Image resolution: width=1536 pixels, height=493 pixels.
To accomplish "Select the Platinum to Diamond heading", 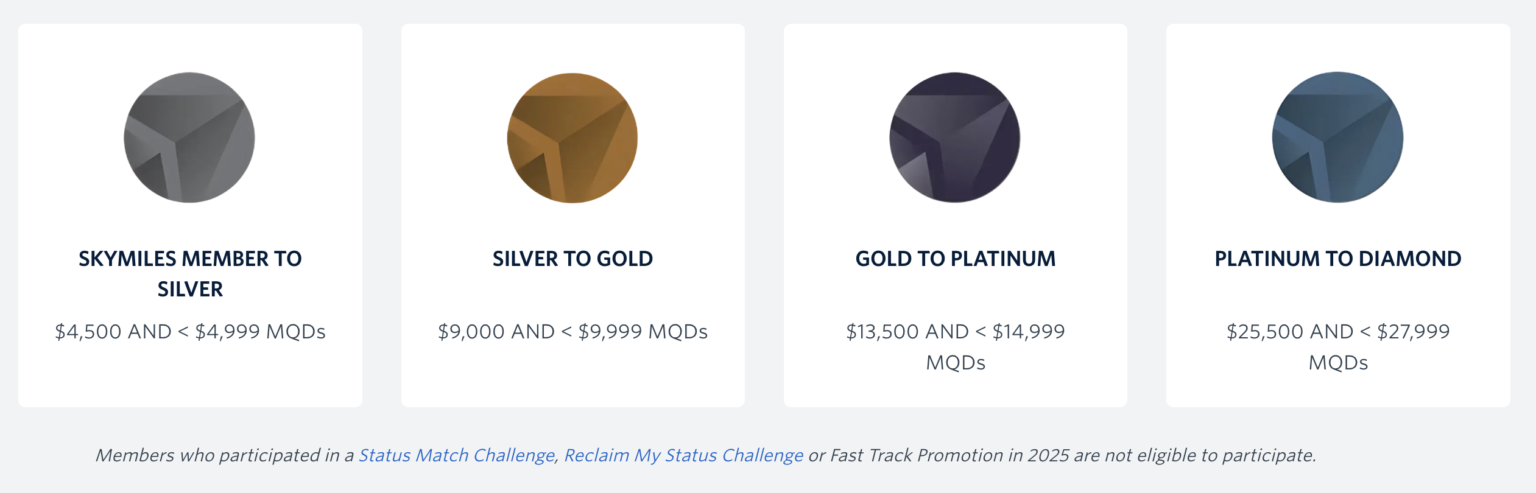I will (1338, 259).
